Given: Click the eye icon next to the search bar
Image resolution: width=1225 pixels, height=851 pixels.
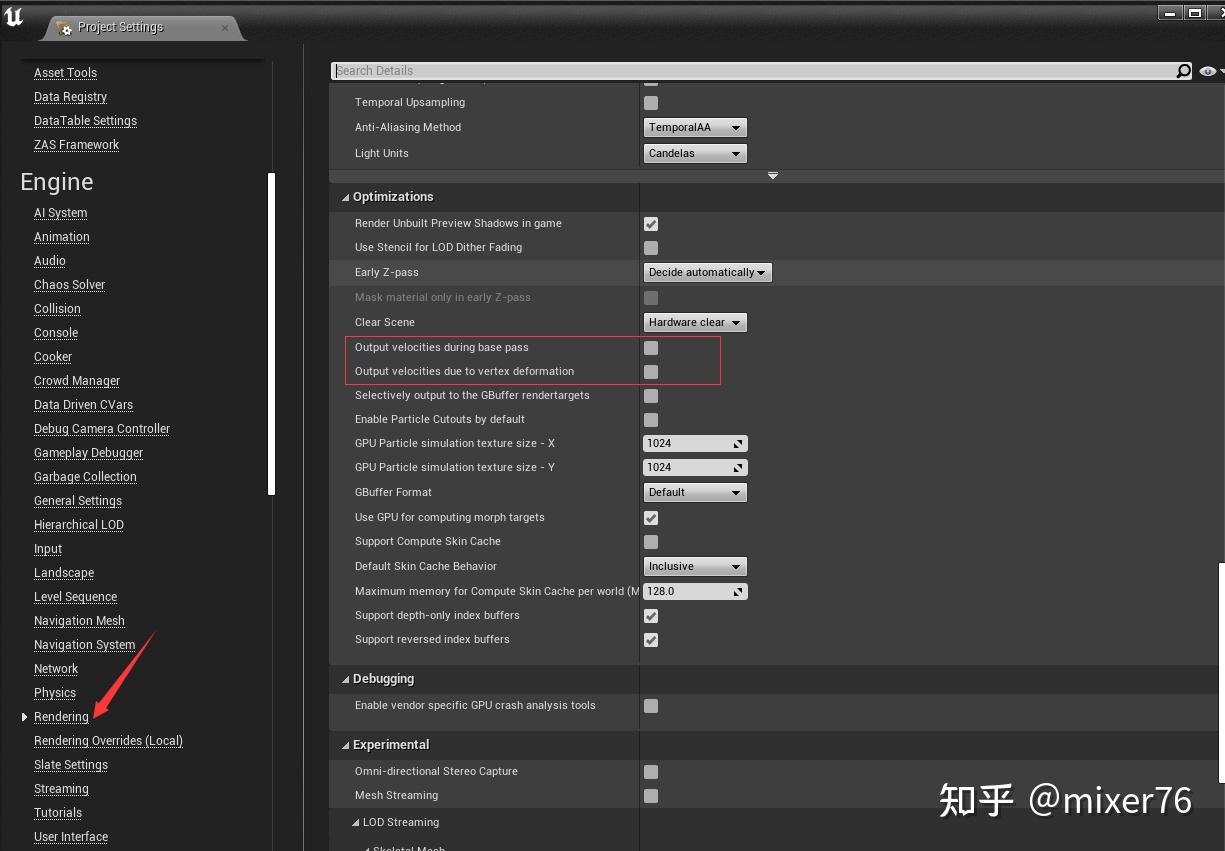Looking at the screenshot, I should pyautogui.click(x=1208, y=71).
